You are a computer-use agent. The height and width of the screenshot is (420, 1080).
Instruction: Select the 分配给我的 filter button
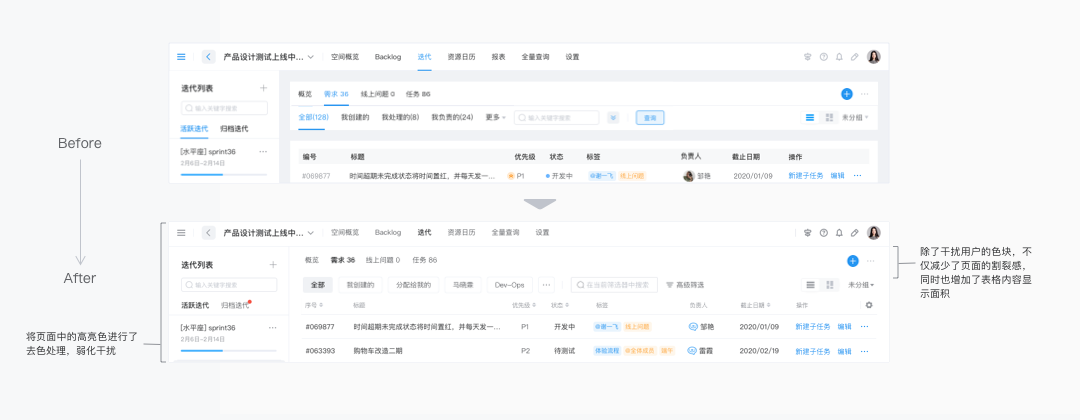tap(413, 285)
